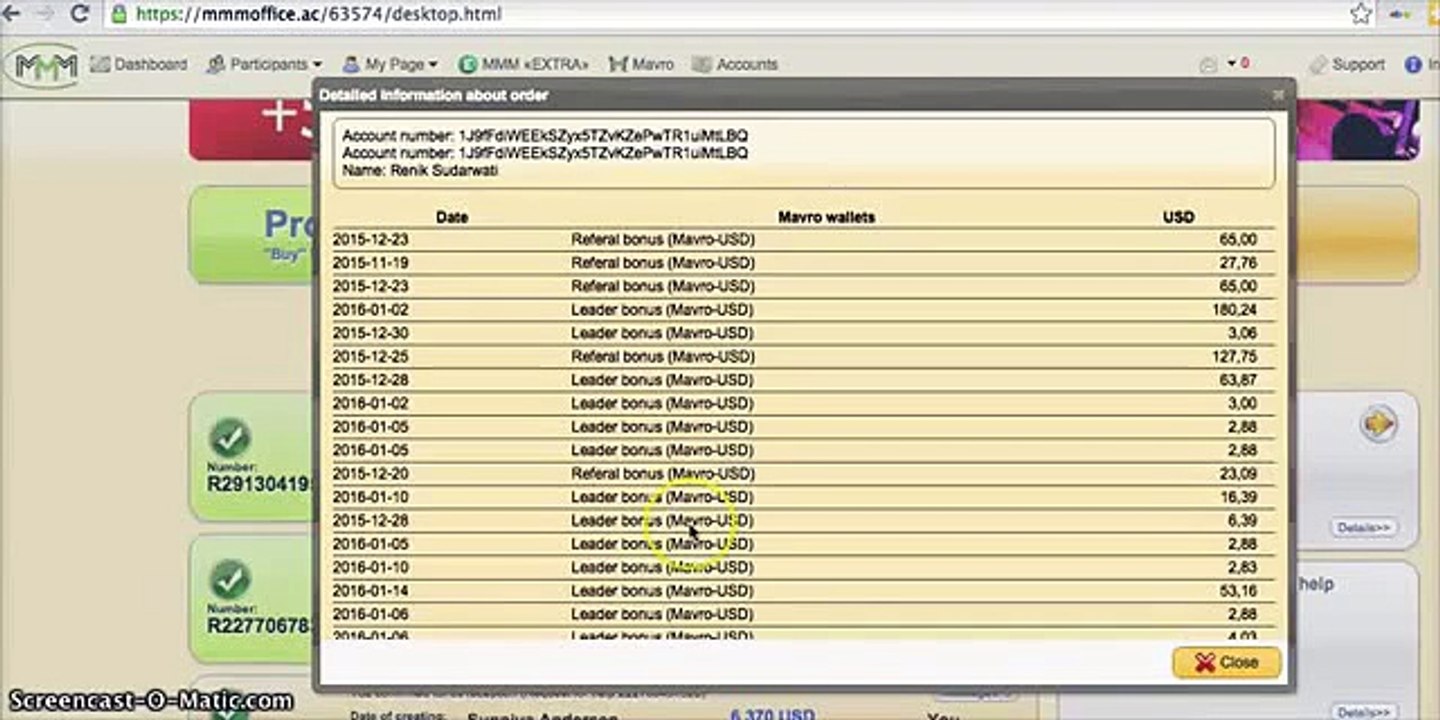Open the messages envelope icon

pos(1208,64)
